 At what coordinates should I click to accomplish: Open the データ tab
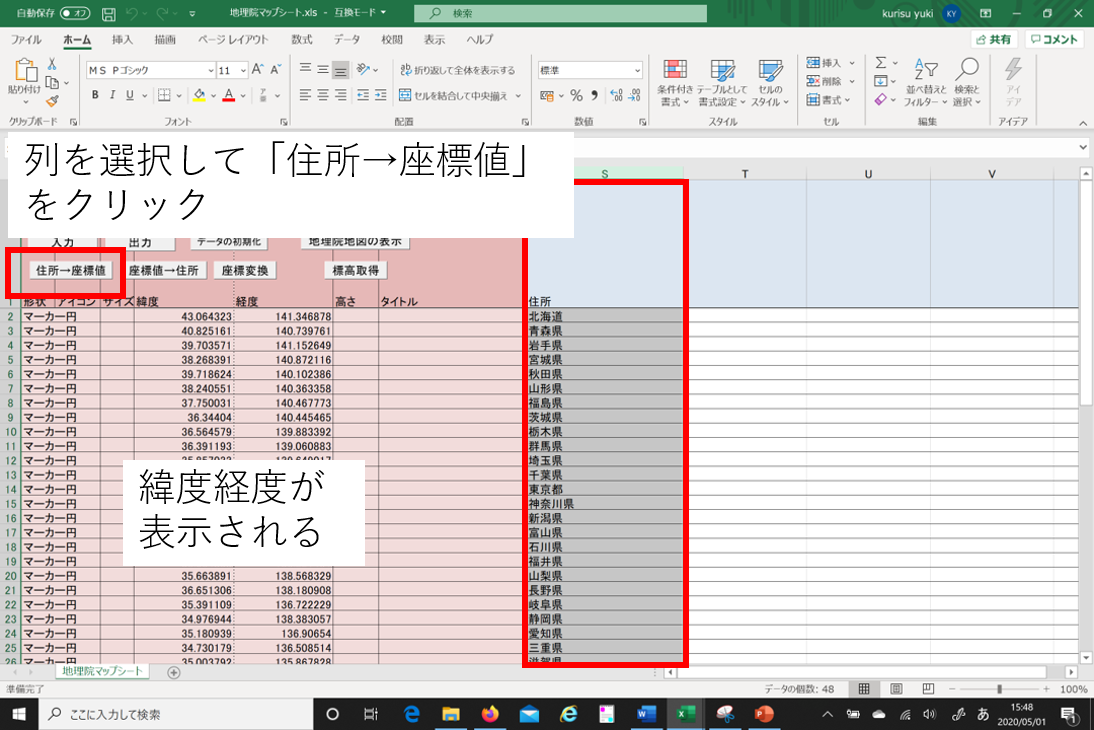347,40
